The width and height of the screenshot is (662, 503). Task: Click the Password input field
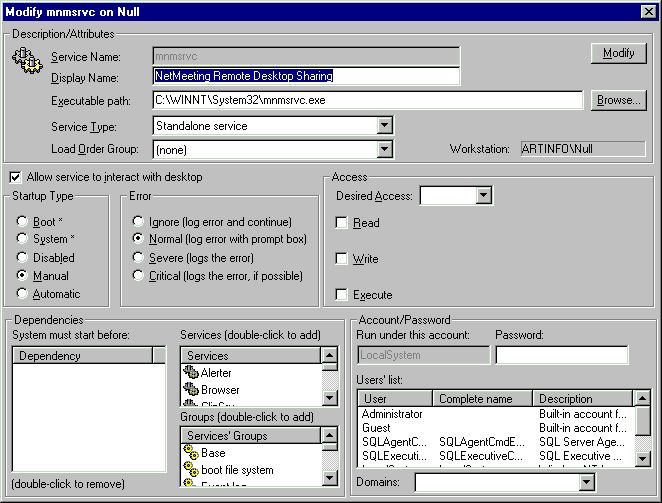click(x=561, y=355)
